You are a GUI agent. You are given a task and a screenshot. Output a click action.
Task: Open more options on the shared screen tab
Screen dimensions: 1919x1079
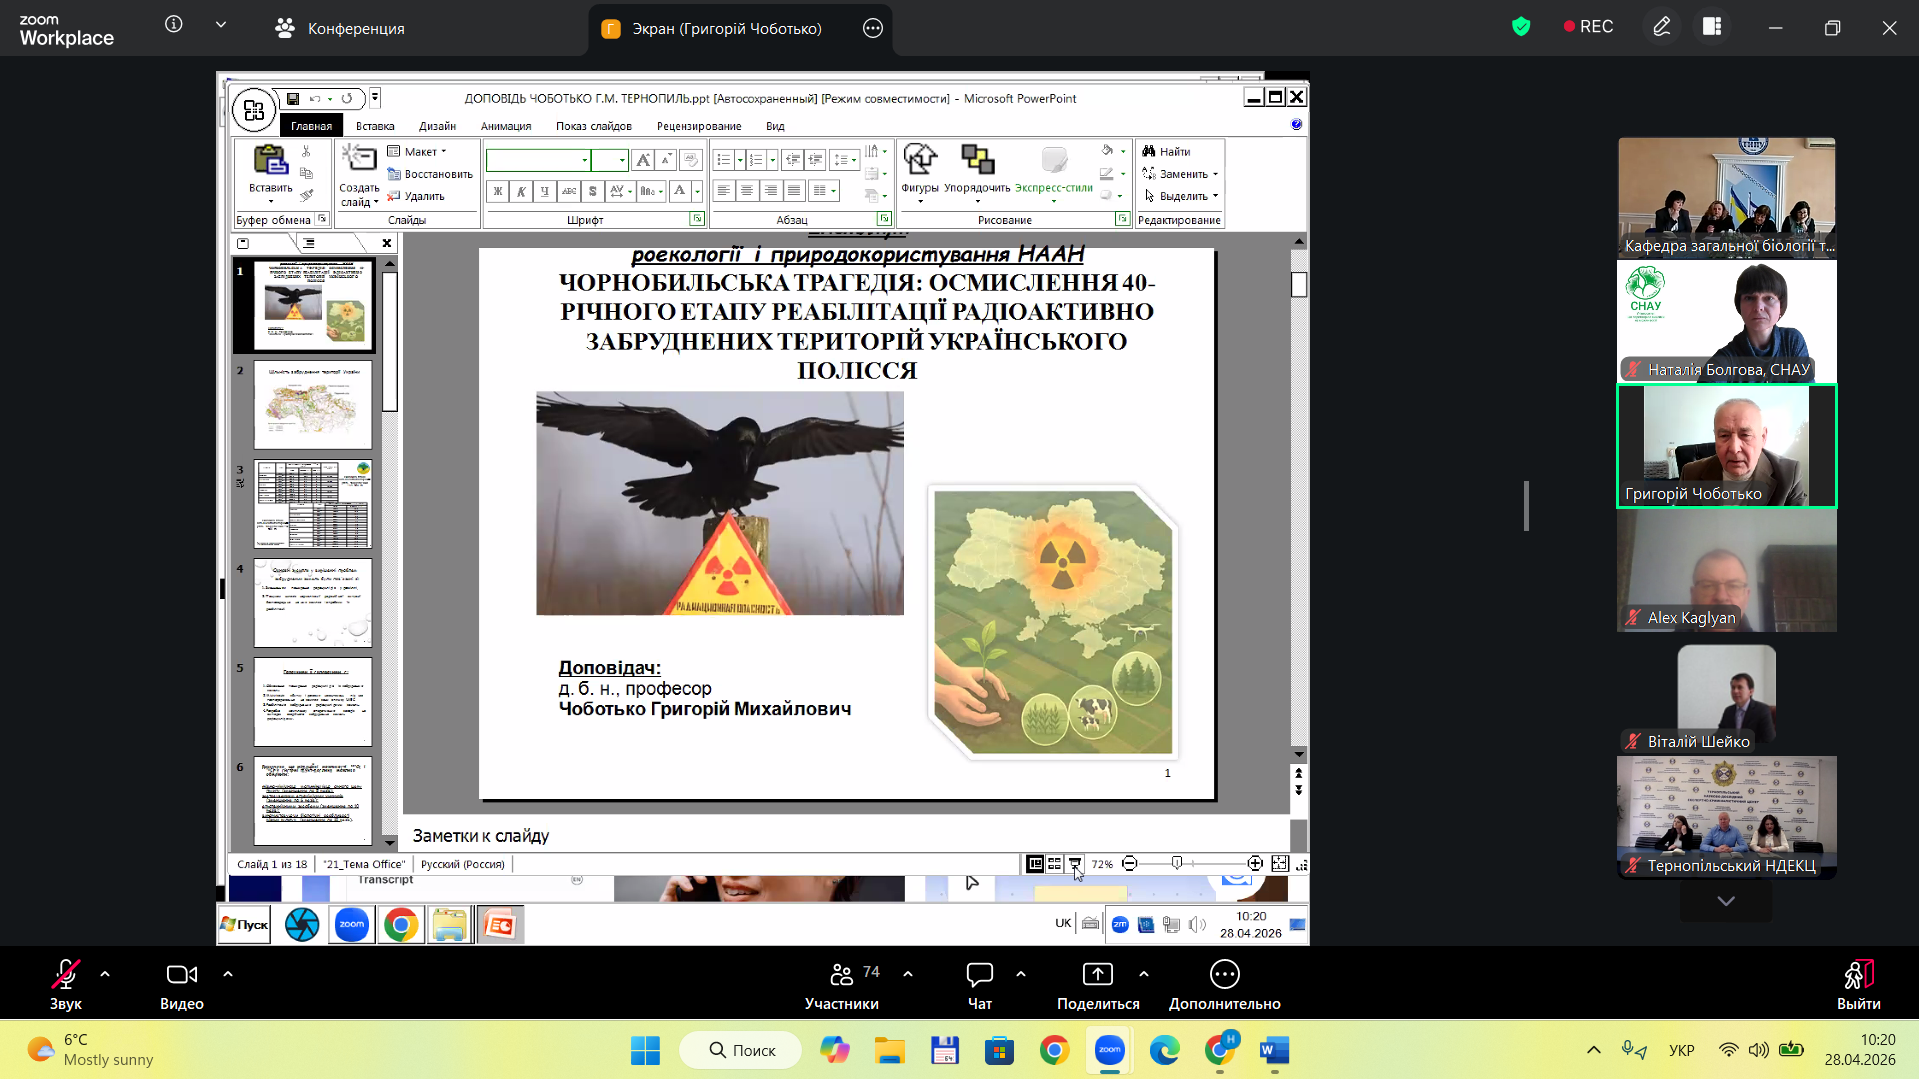[872, 28]
